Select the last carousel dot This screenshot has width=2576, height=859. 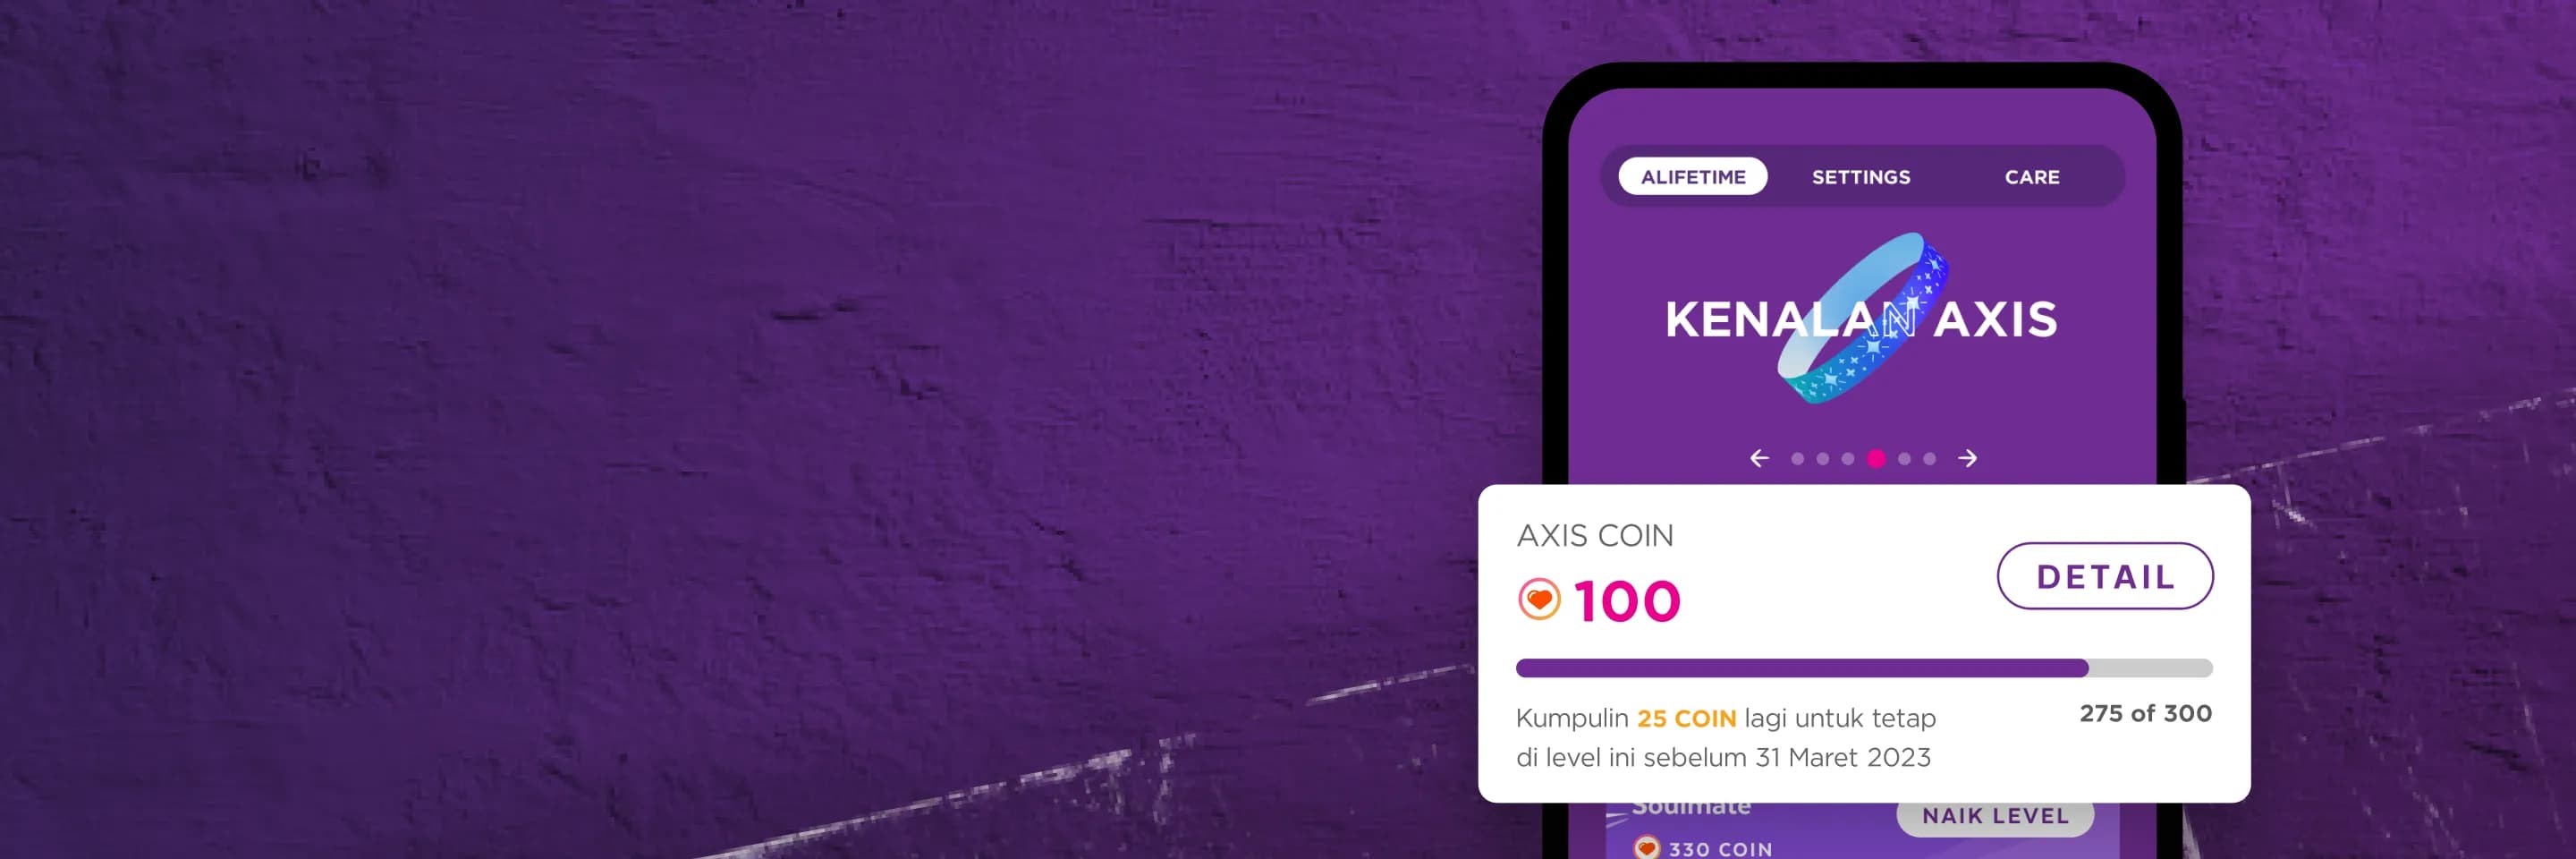coord(1929,459)
